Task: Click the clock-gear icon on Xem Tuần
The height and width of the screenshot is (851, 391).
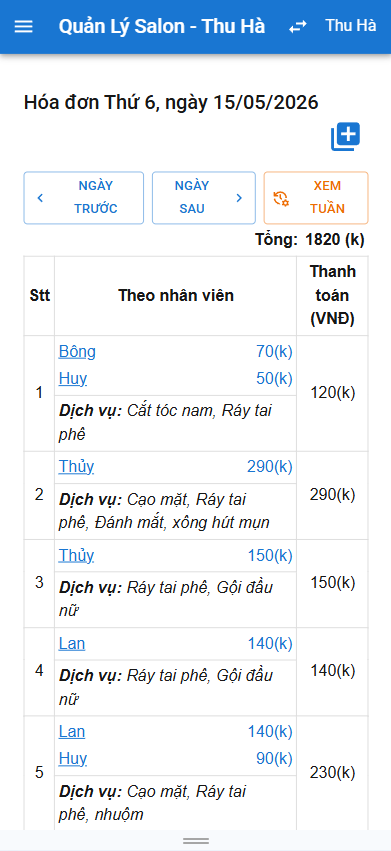Action: [x=281, y=198]
